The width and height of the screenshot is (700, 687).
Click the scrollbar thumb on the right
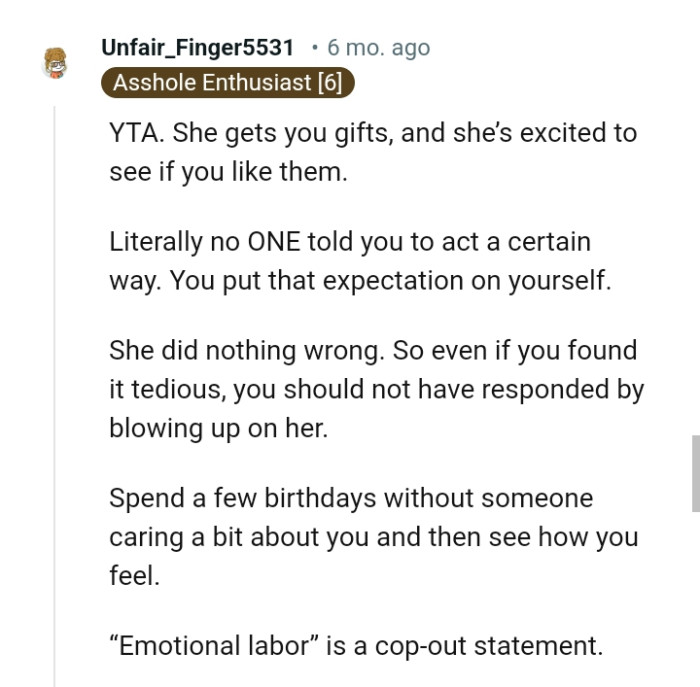(x=695, y=473)
